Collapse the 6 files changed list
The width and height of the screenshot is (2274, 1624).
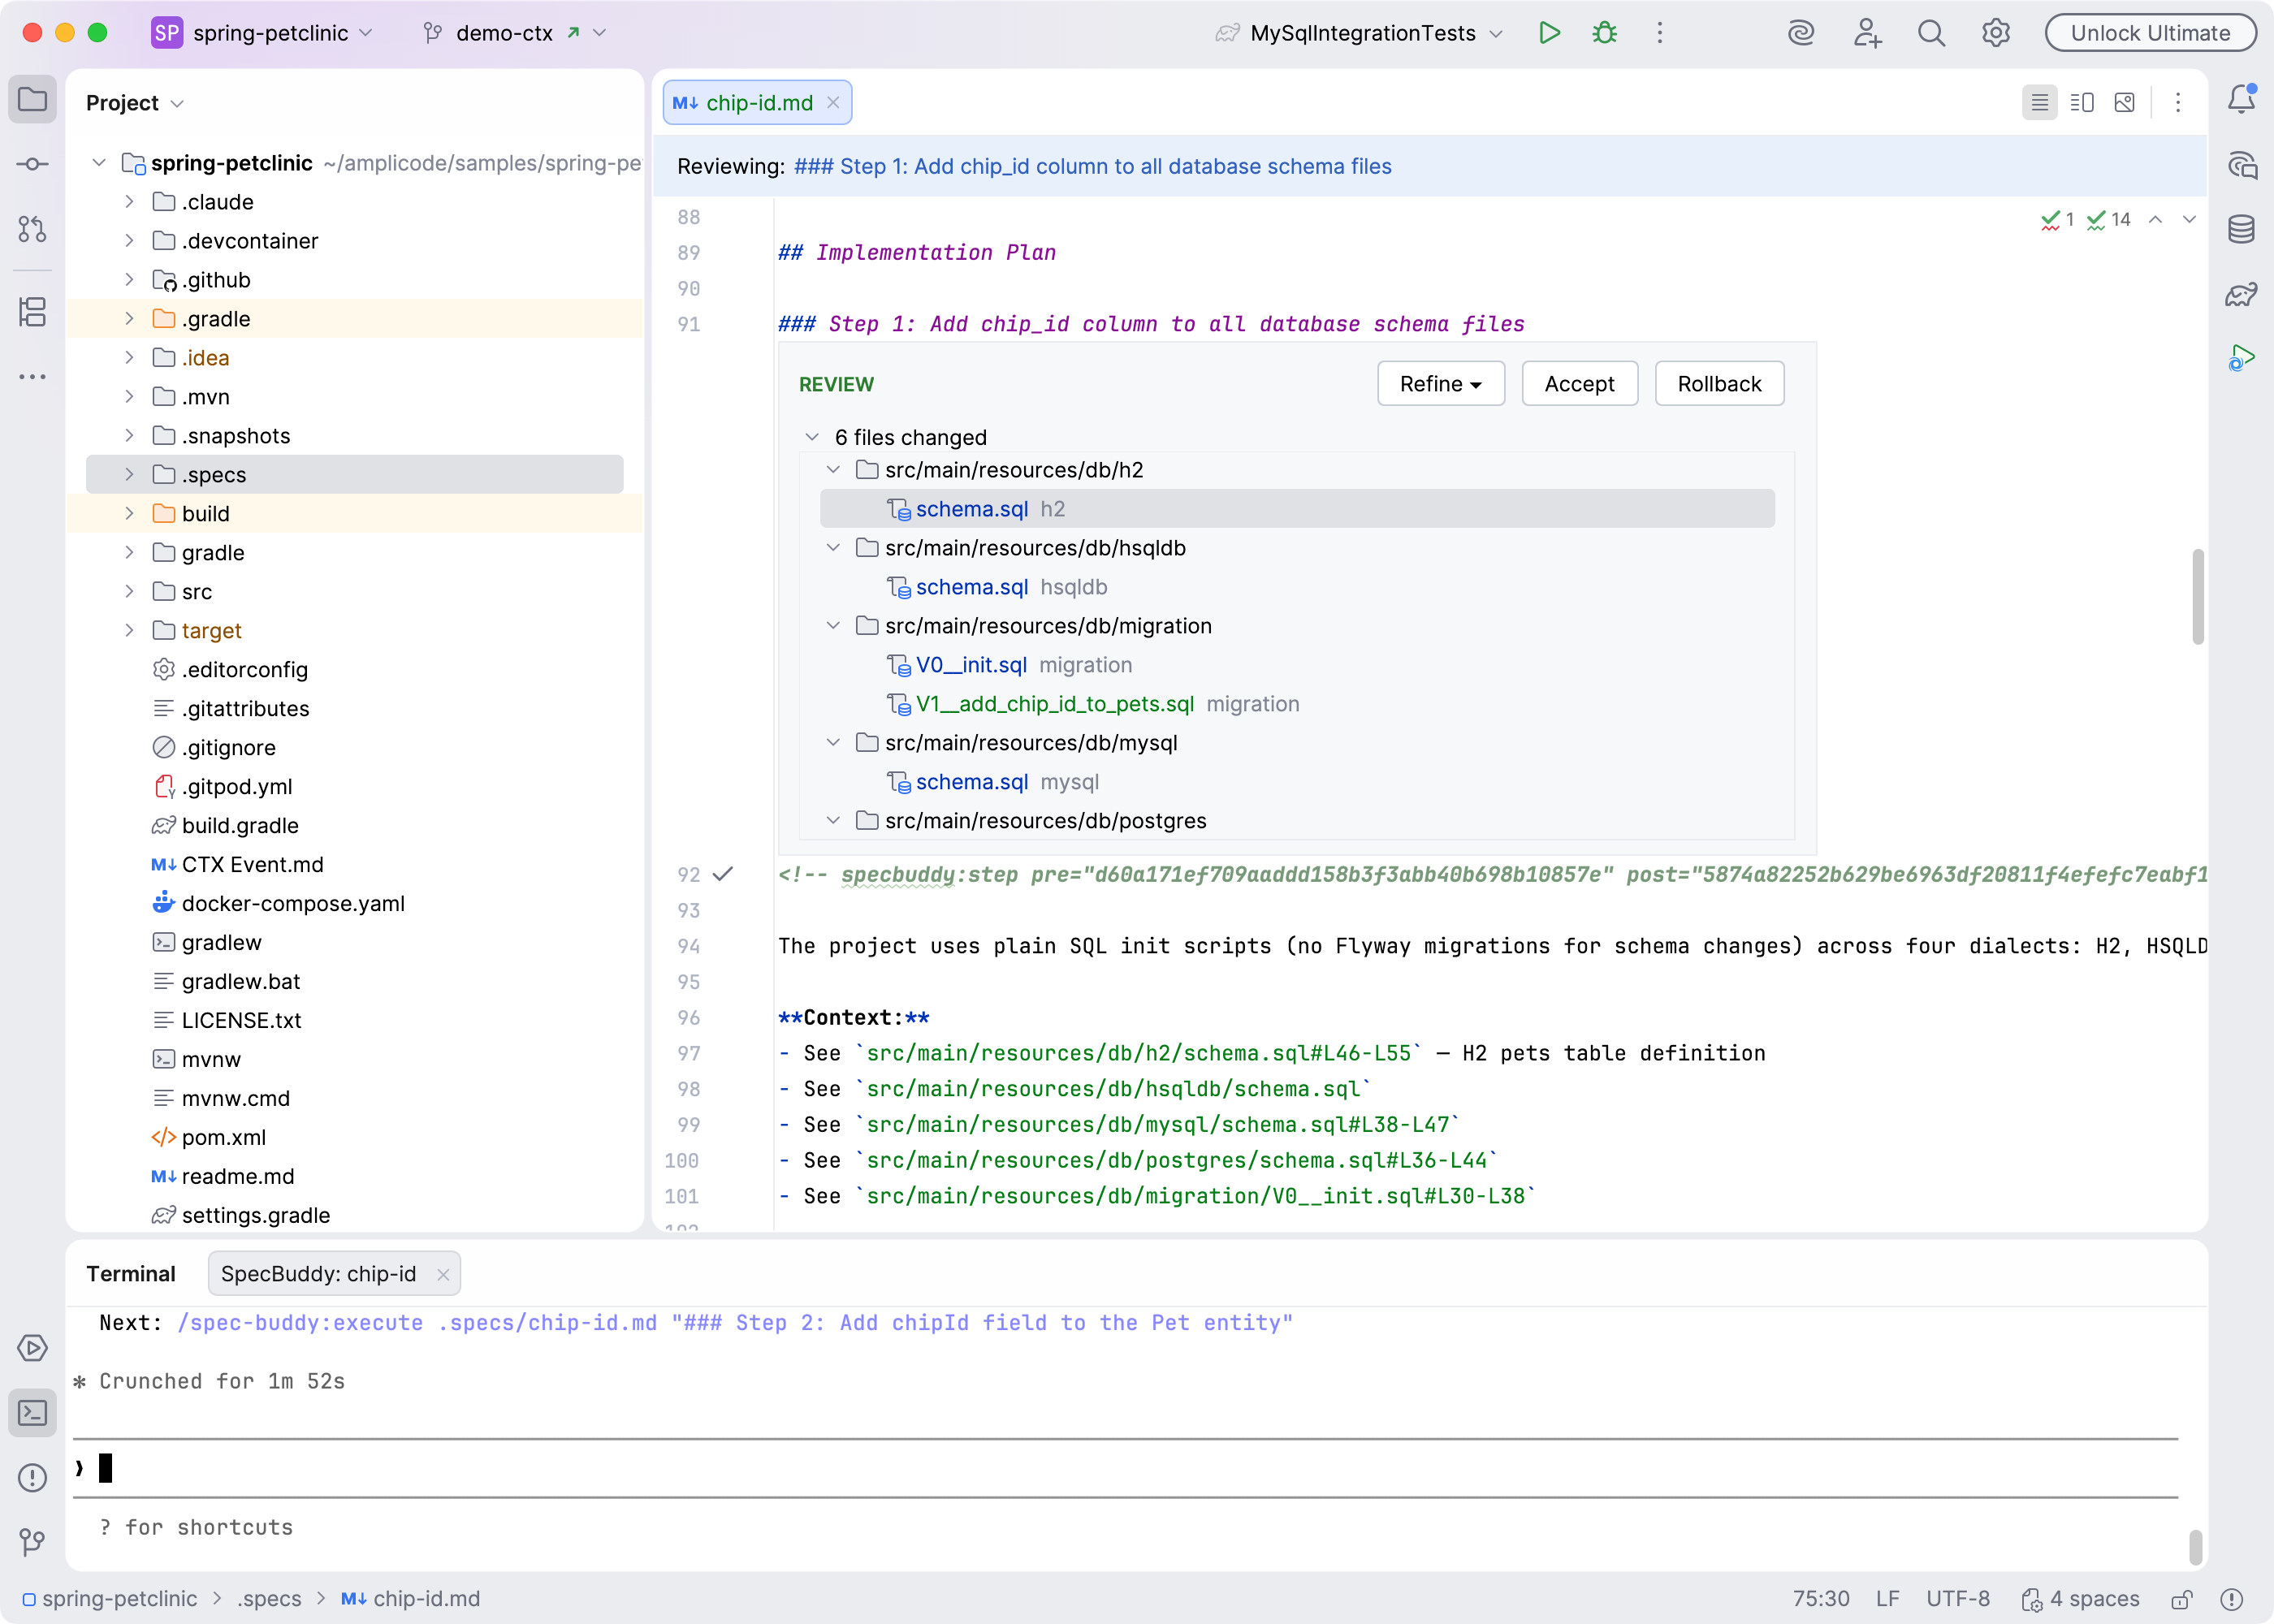point(812,437)
